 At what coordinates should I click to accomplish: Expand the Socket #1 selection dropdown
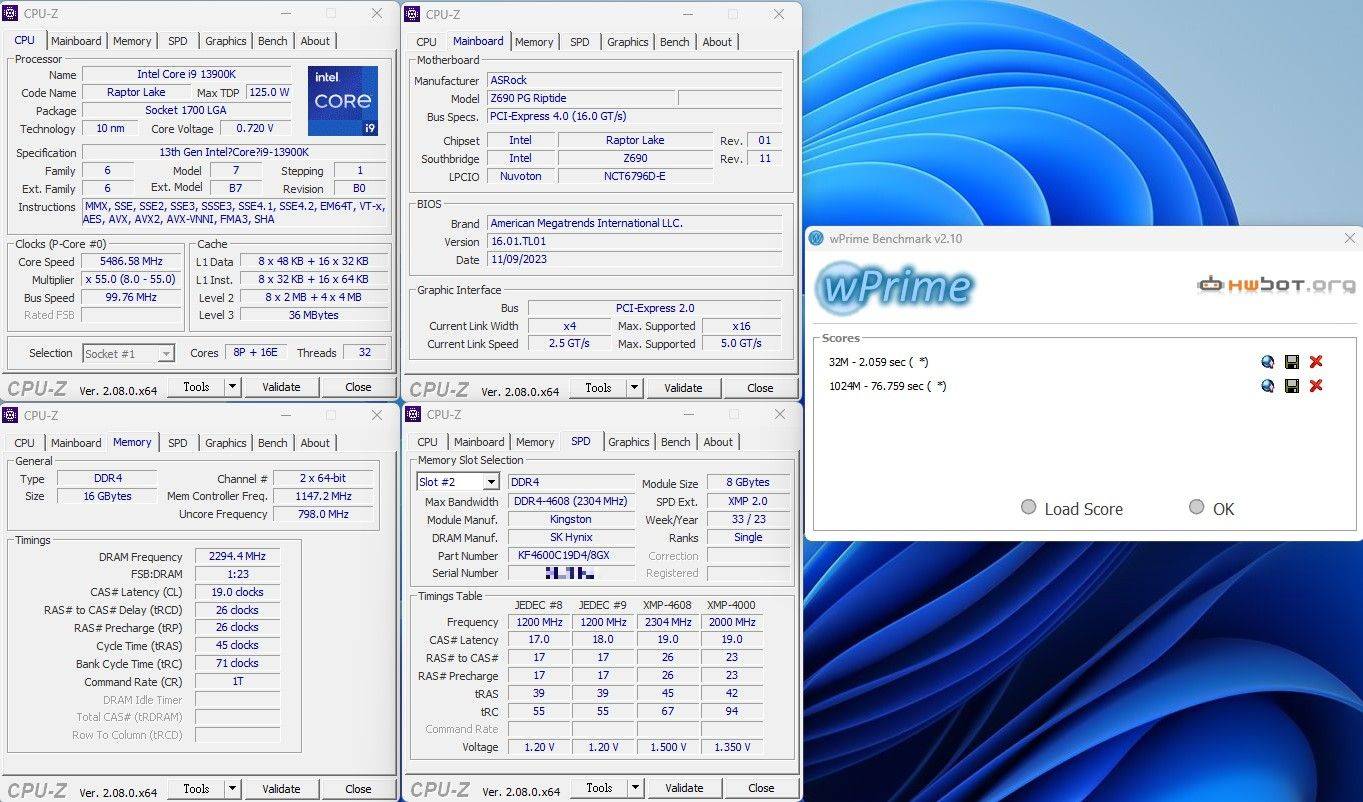166,354
